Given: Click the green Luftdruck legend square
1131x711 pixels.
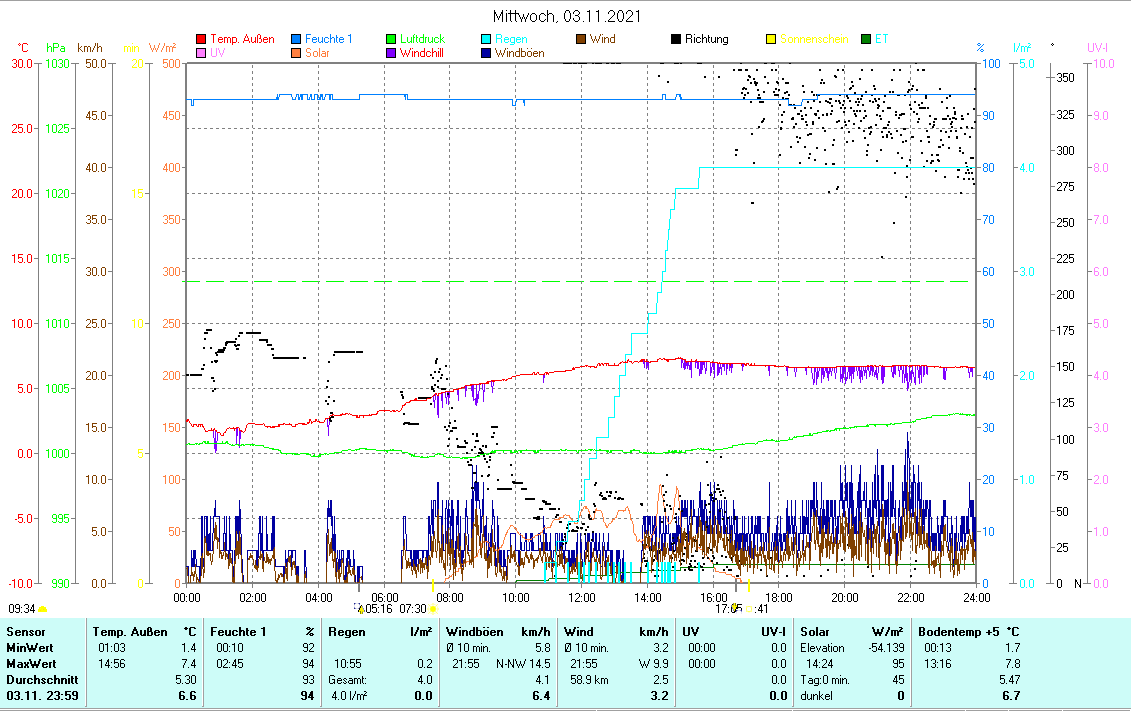Looking at the screenshot, I should [392, 40].
